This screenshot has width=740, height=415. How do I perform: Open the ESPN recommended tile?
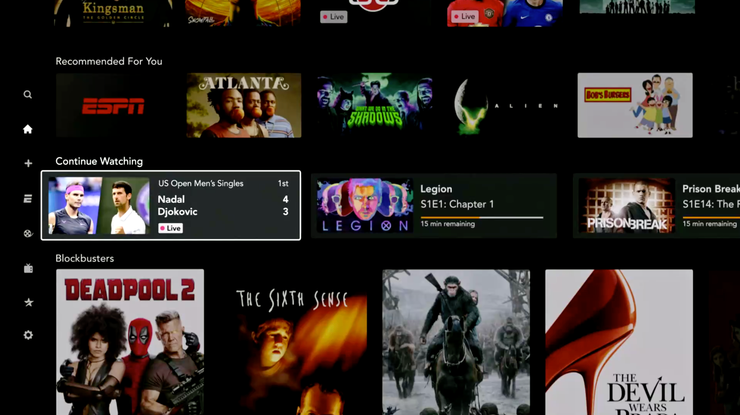tap(112, 105)
